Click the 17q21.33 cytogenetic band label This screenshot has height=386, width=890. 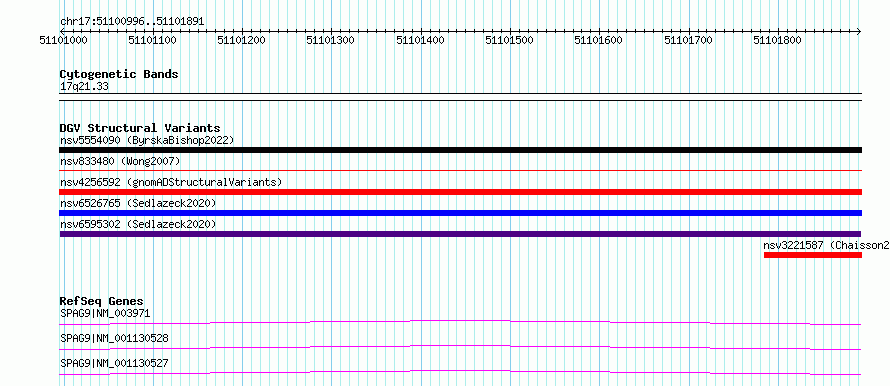pos(84,86)
